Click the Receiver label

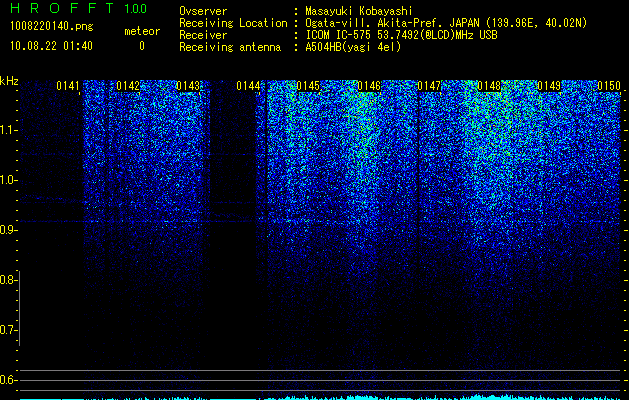(x=203, y=35)
